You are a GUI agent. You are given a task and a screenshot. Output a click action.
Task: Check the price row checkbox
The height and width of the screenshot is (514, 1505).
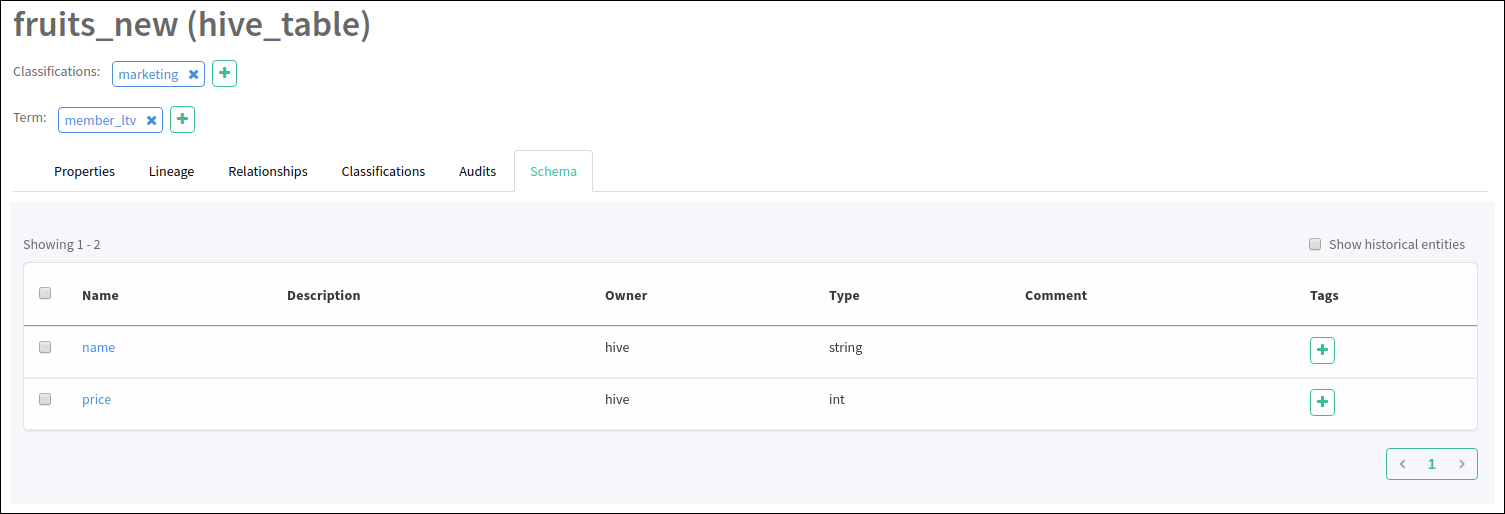(45, 399)
